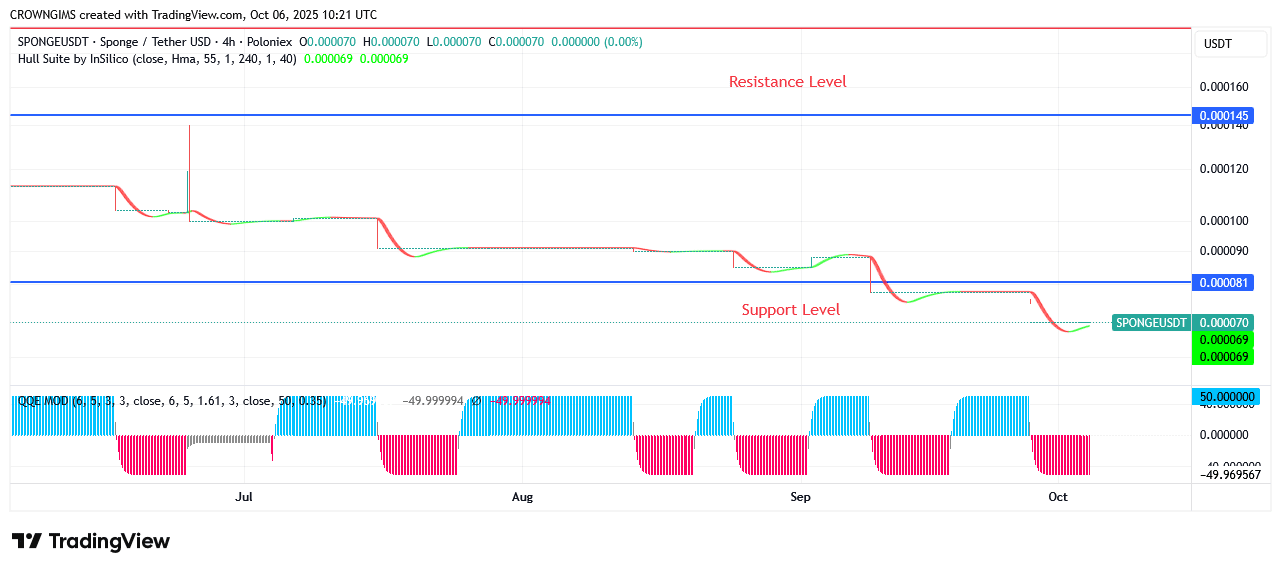The image size is (1281, 571).
Task: Click the Sep label on time axis
Action: [799, 497]
